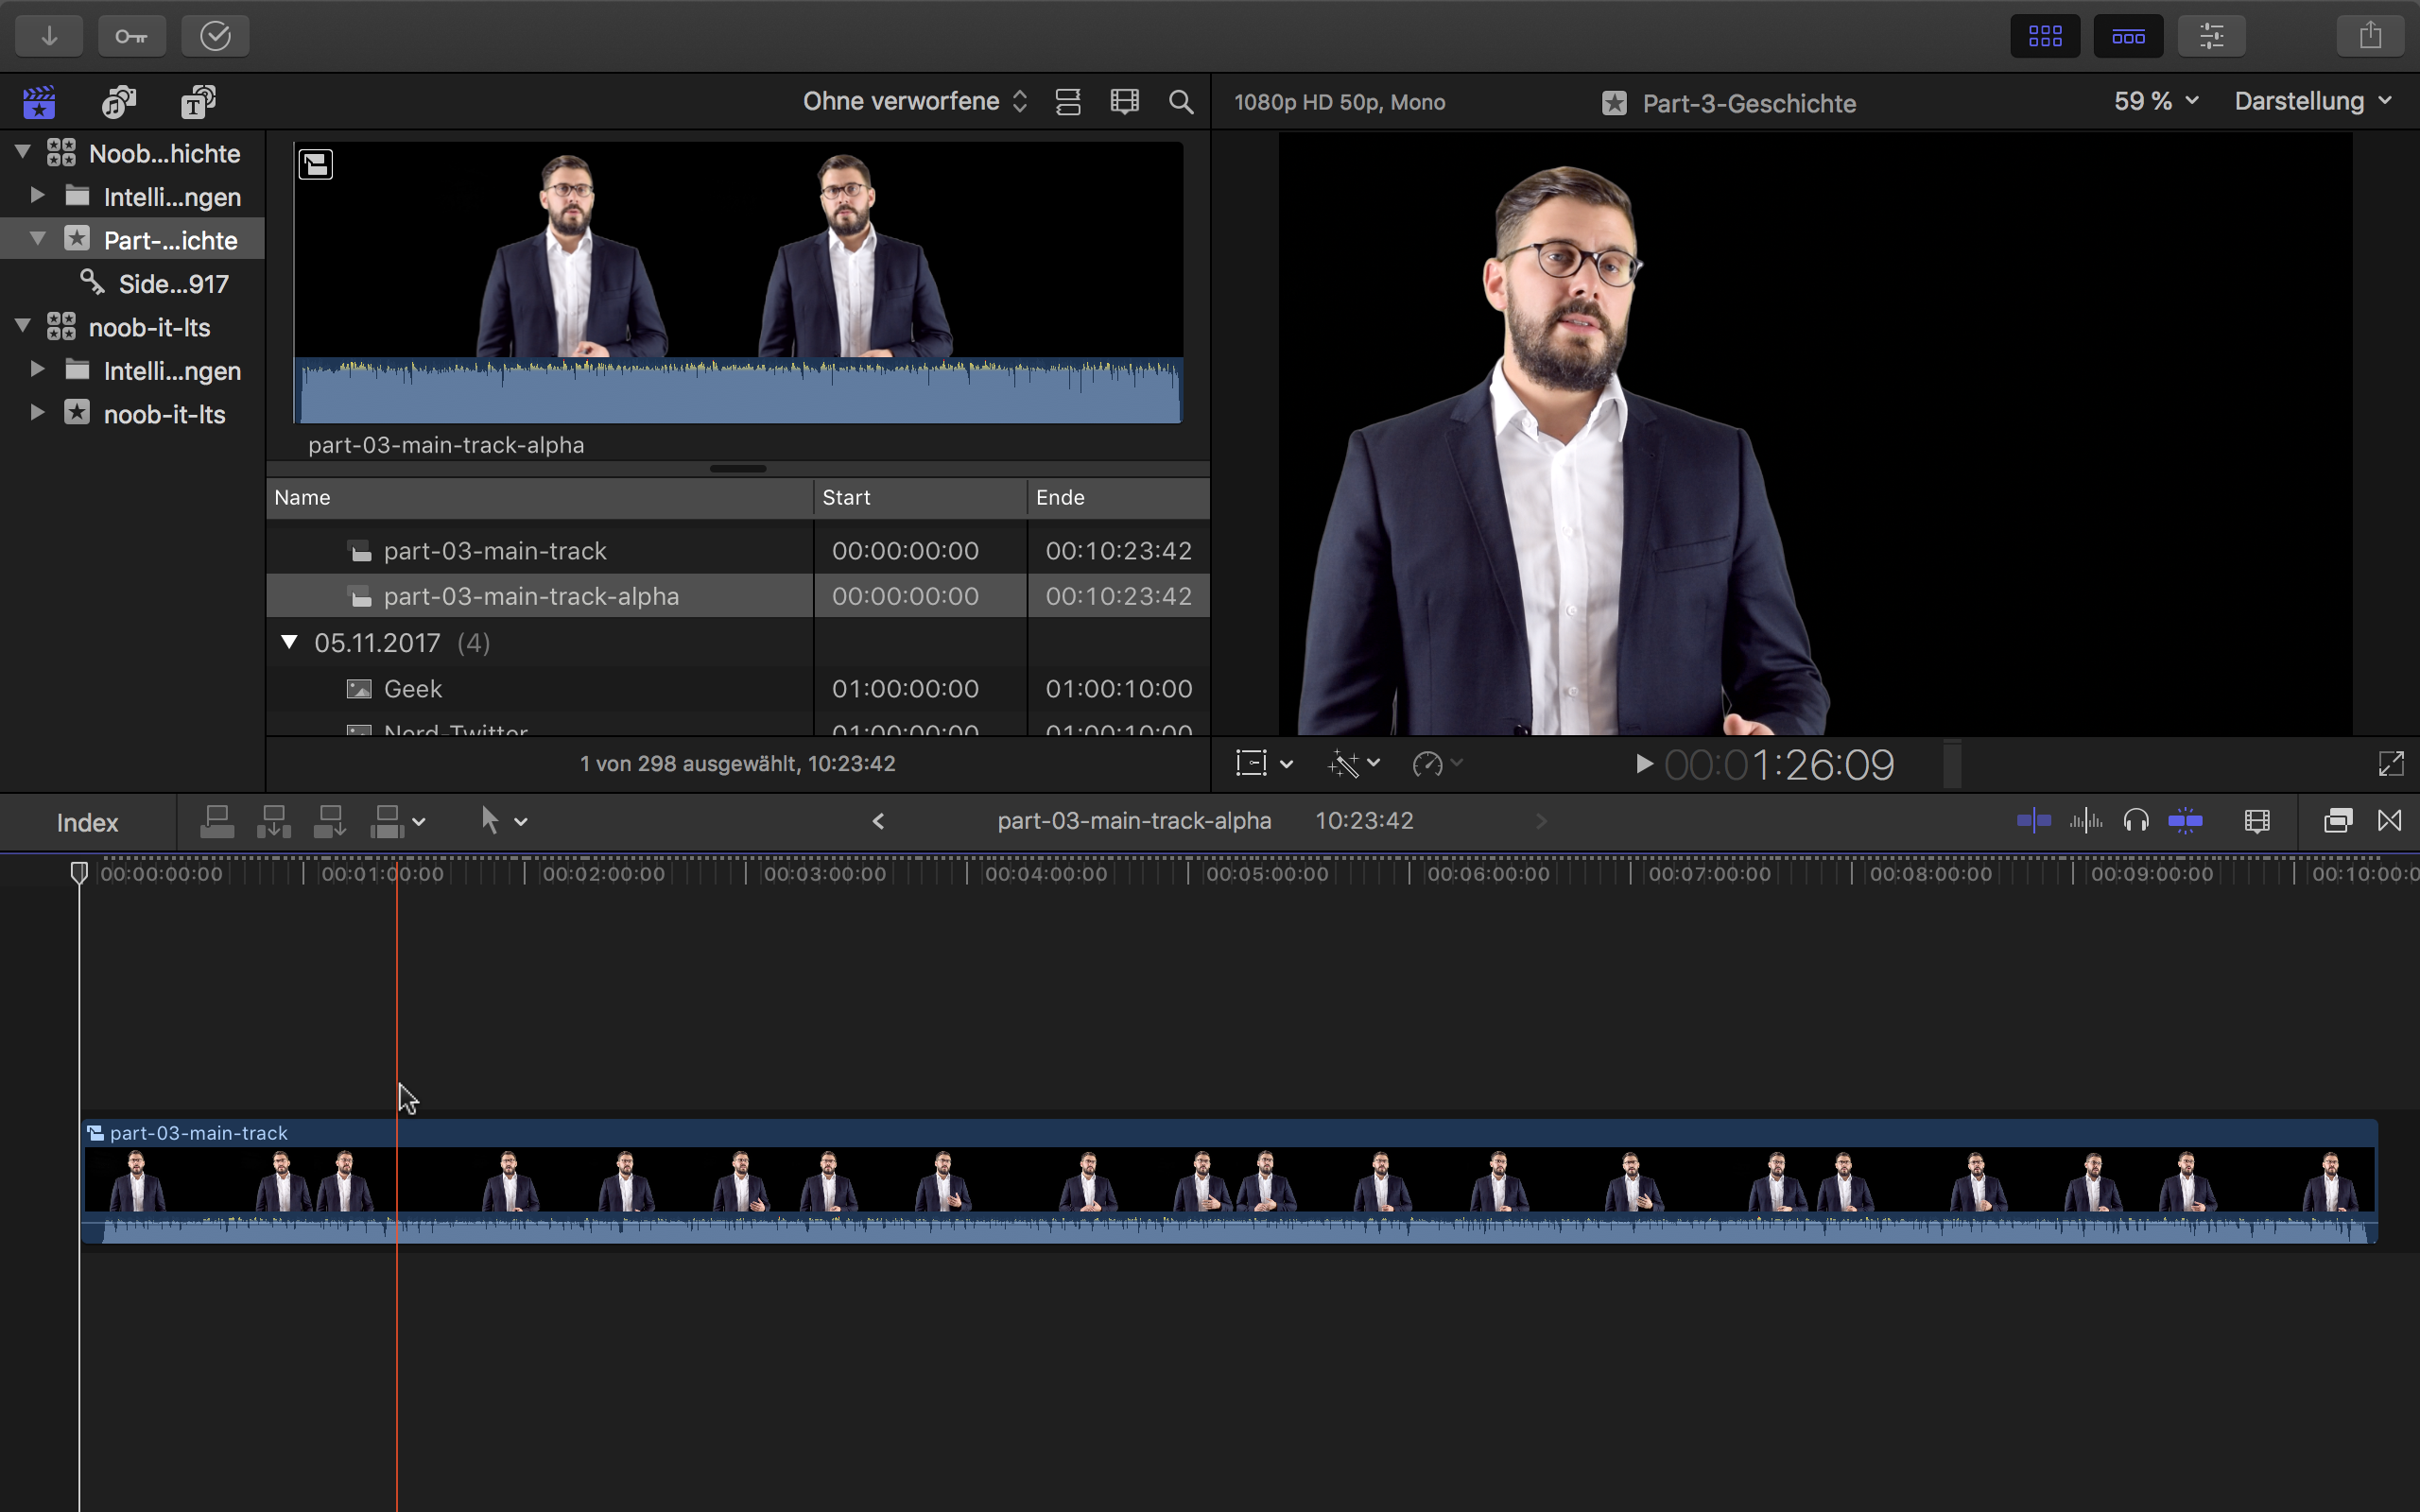Go back in timeline history
The height and width of the screenshot is (1512, 2420).
pos(878,822)
